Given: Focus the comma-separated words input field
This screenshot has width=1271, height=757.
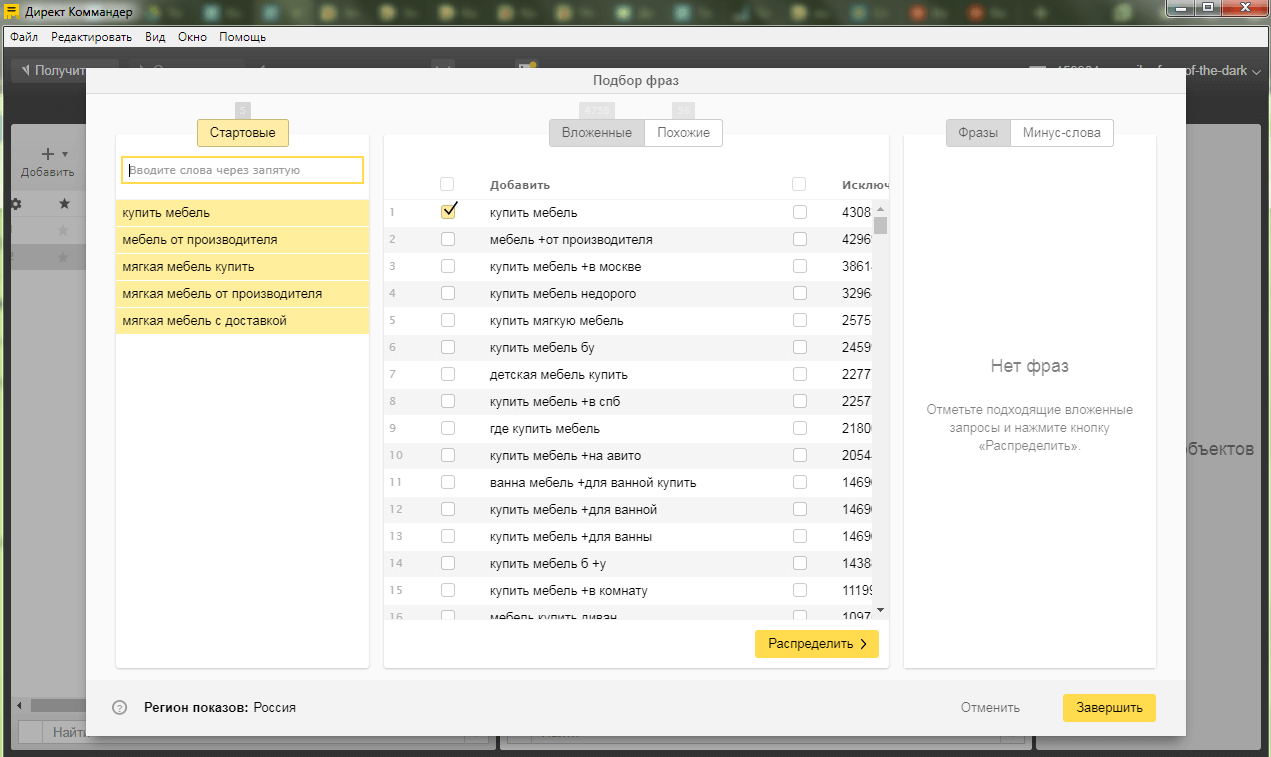Looking at the screenshot, I should pyautogui.click(x=242, y=170).
